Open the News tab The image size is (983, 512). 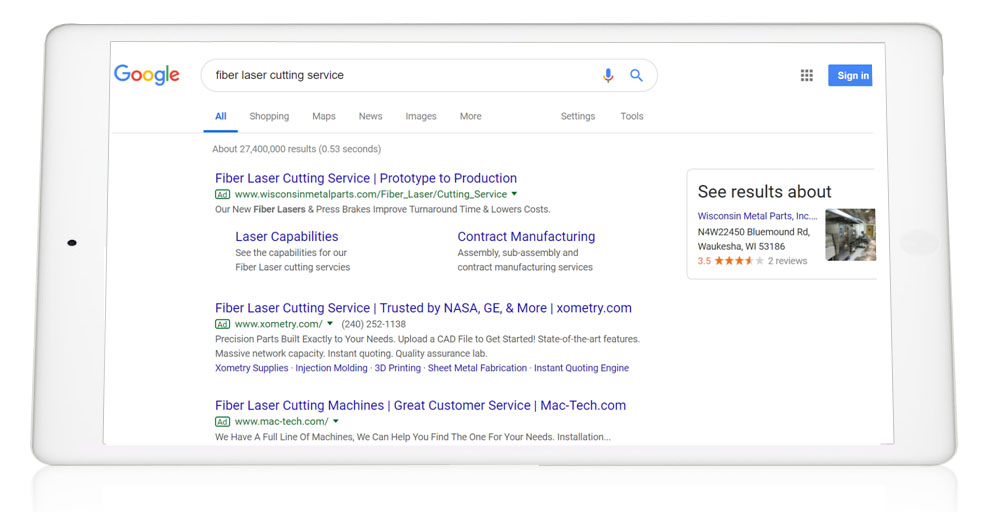(371, 117)
